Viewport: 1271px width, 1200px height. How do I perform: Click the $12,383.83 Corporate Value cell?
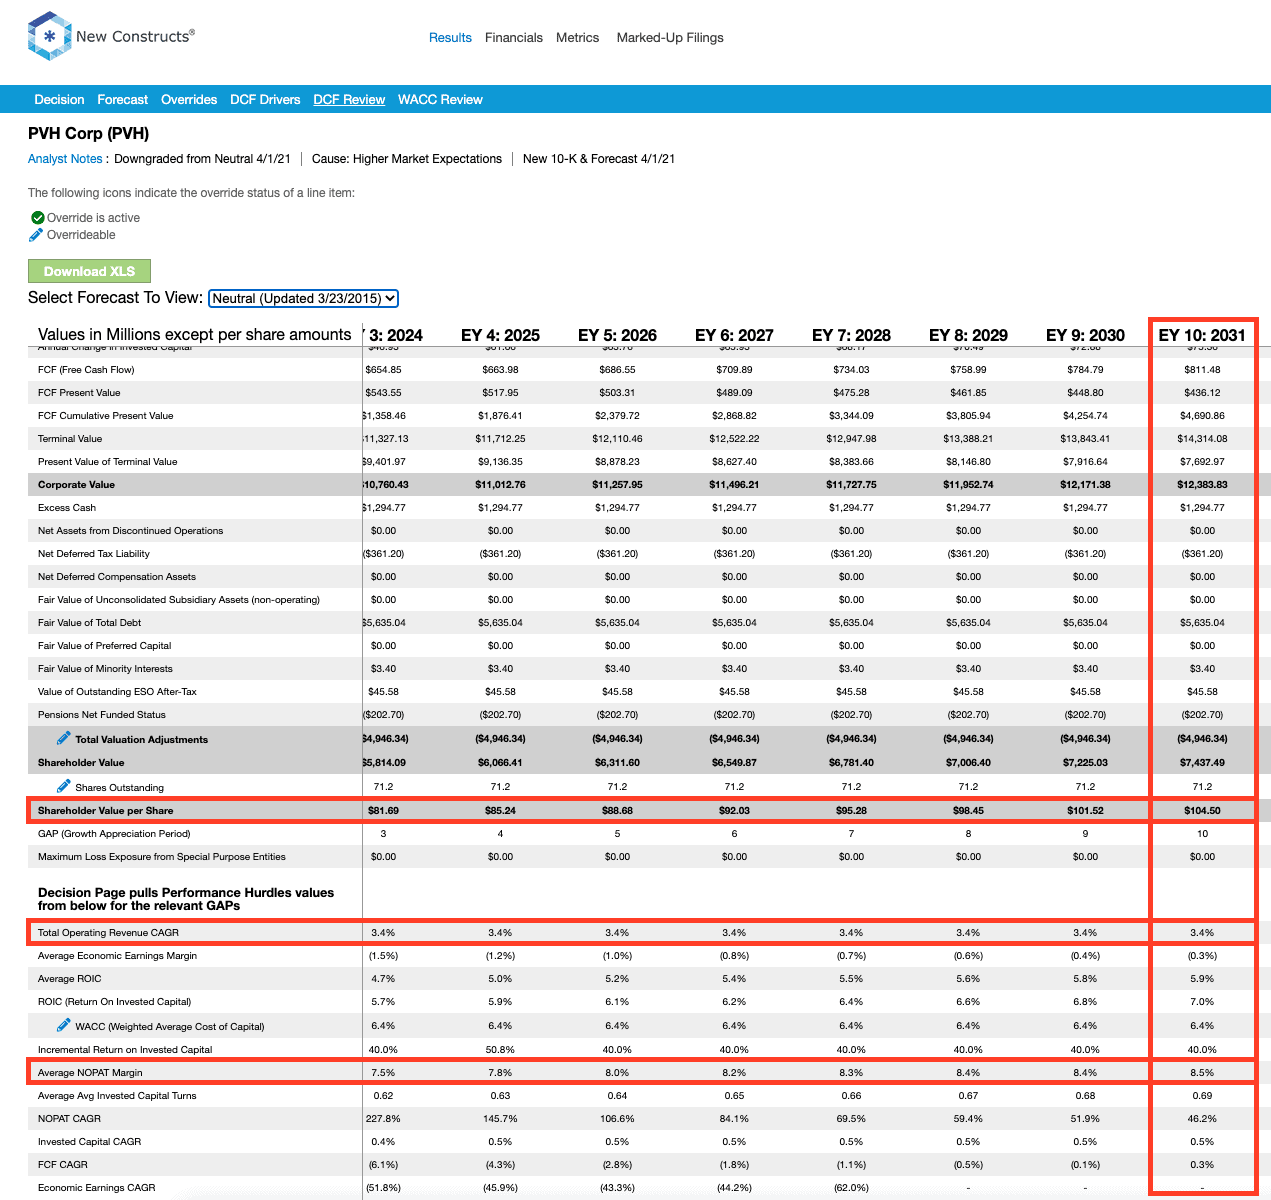(x=1202, y=485)
